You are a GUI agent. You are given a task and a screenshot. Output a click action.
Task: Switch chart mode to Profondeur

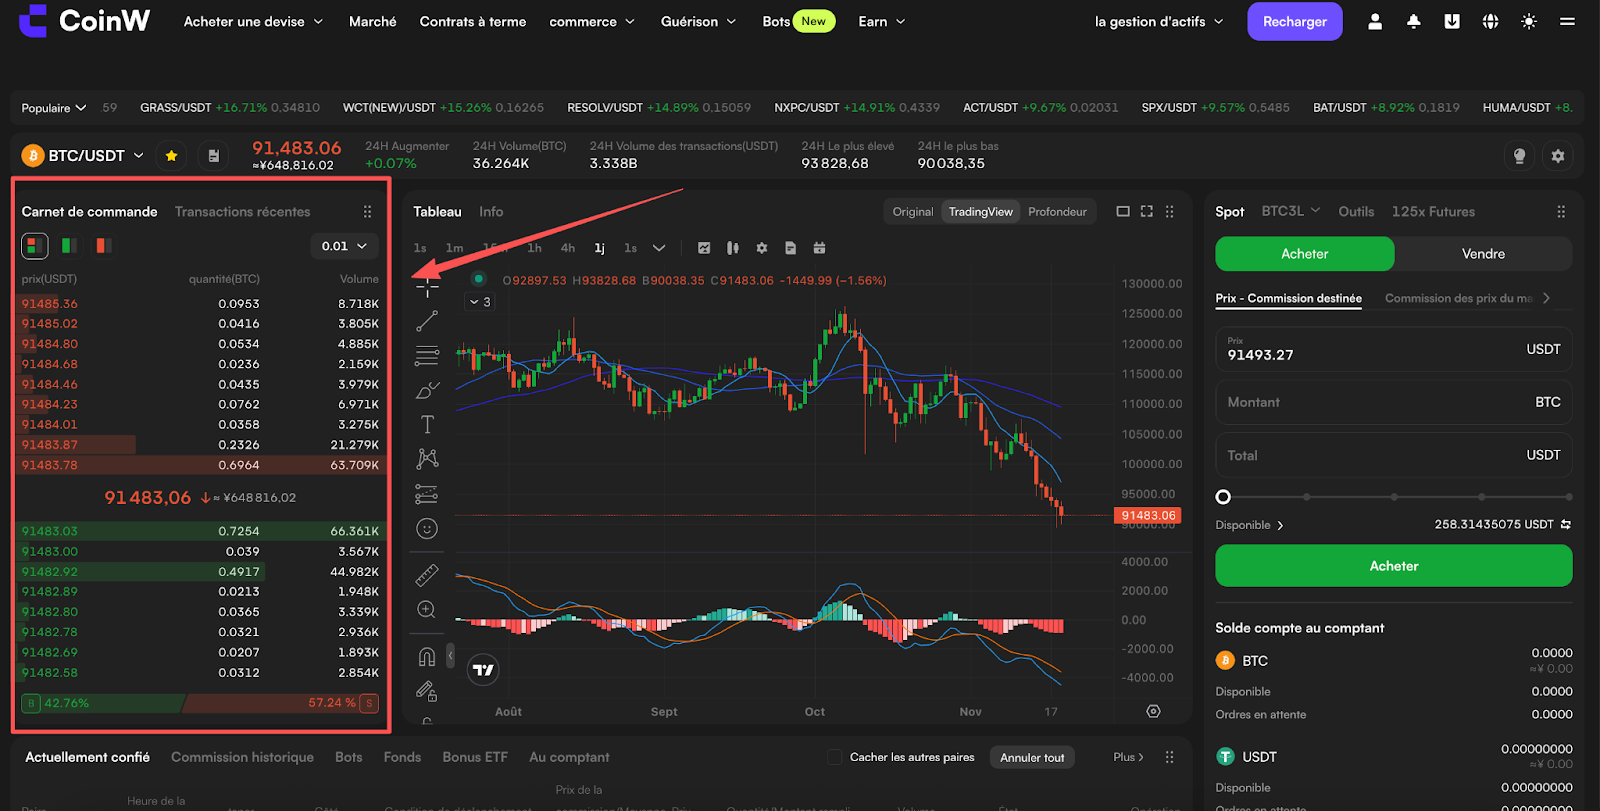1057,212
